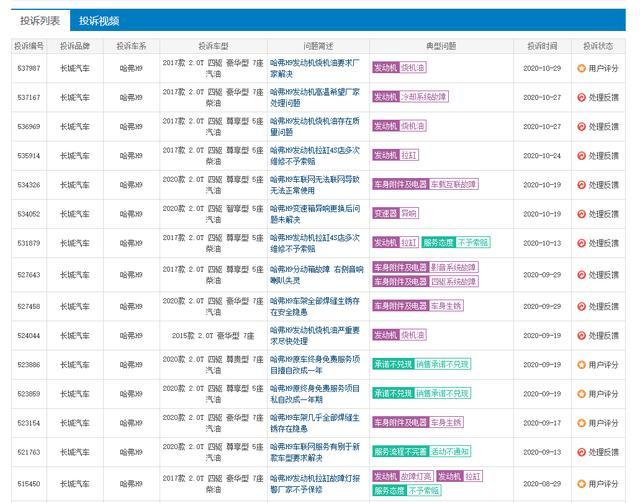
Task: Click 处理反馈 status text in row 536969
Action: pos(604,127)
